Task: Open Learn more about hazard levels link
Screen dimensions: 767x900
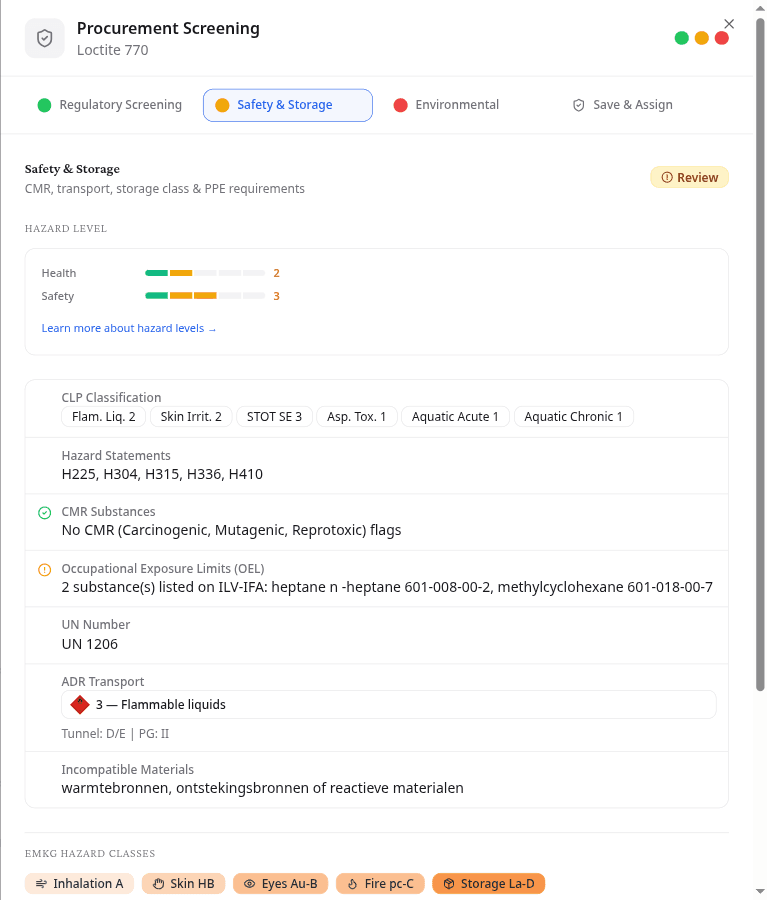Action: (129, 328)
